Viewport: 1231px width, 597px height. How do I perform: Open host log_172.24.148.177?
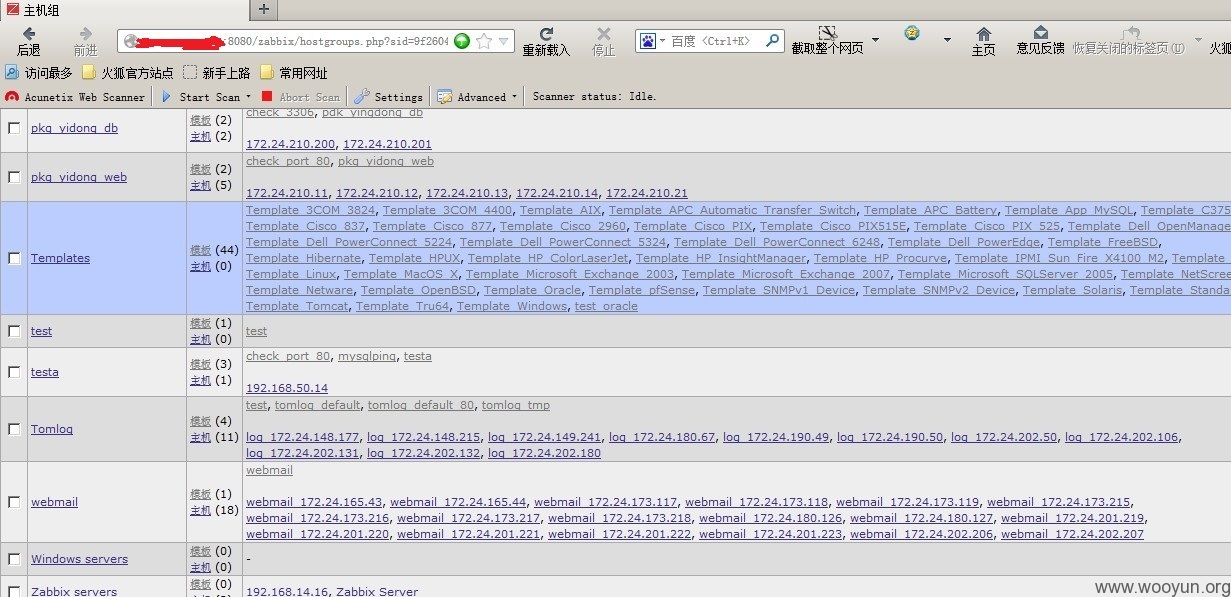(x=303, y=437)
